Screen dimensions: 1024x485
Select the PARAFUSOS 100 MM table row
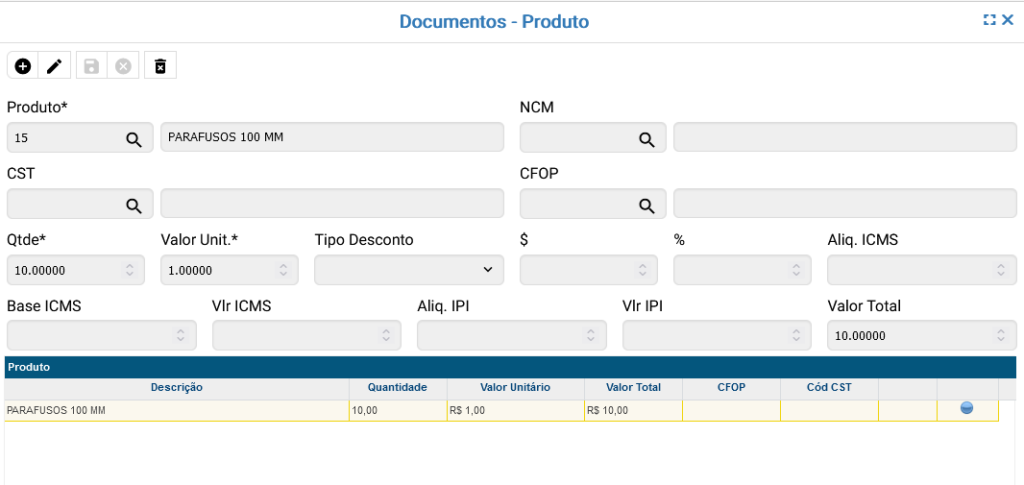[177, 410]
